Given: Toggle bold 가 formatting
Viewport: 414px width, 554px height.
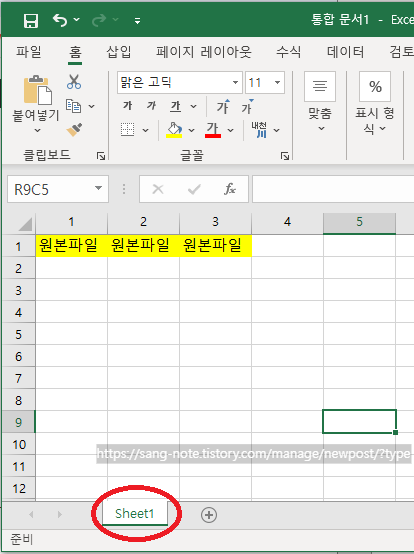Looking at the screenshot, I should (x=128, y=105).
